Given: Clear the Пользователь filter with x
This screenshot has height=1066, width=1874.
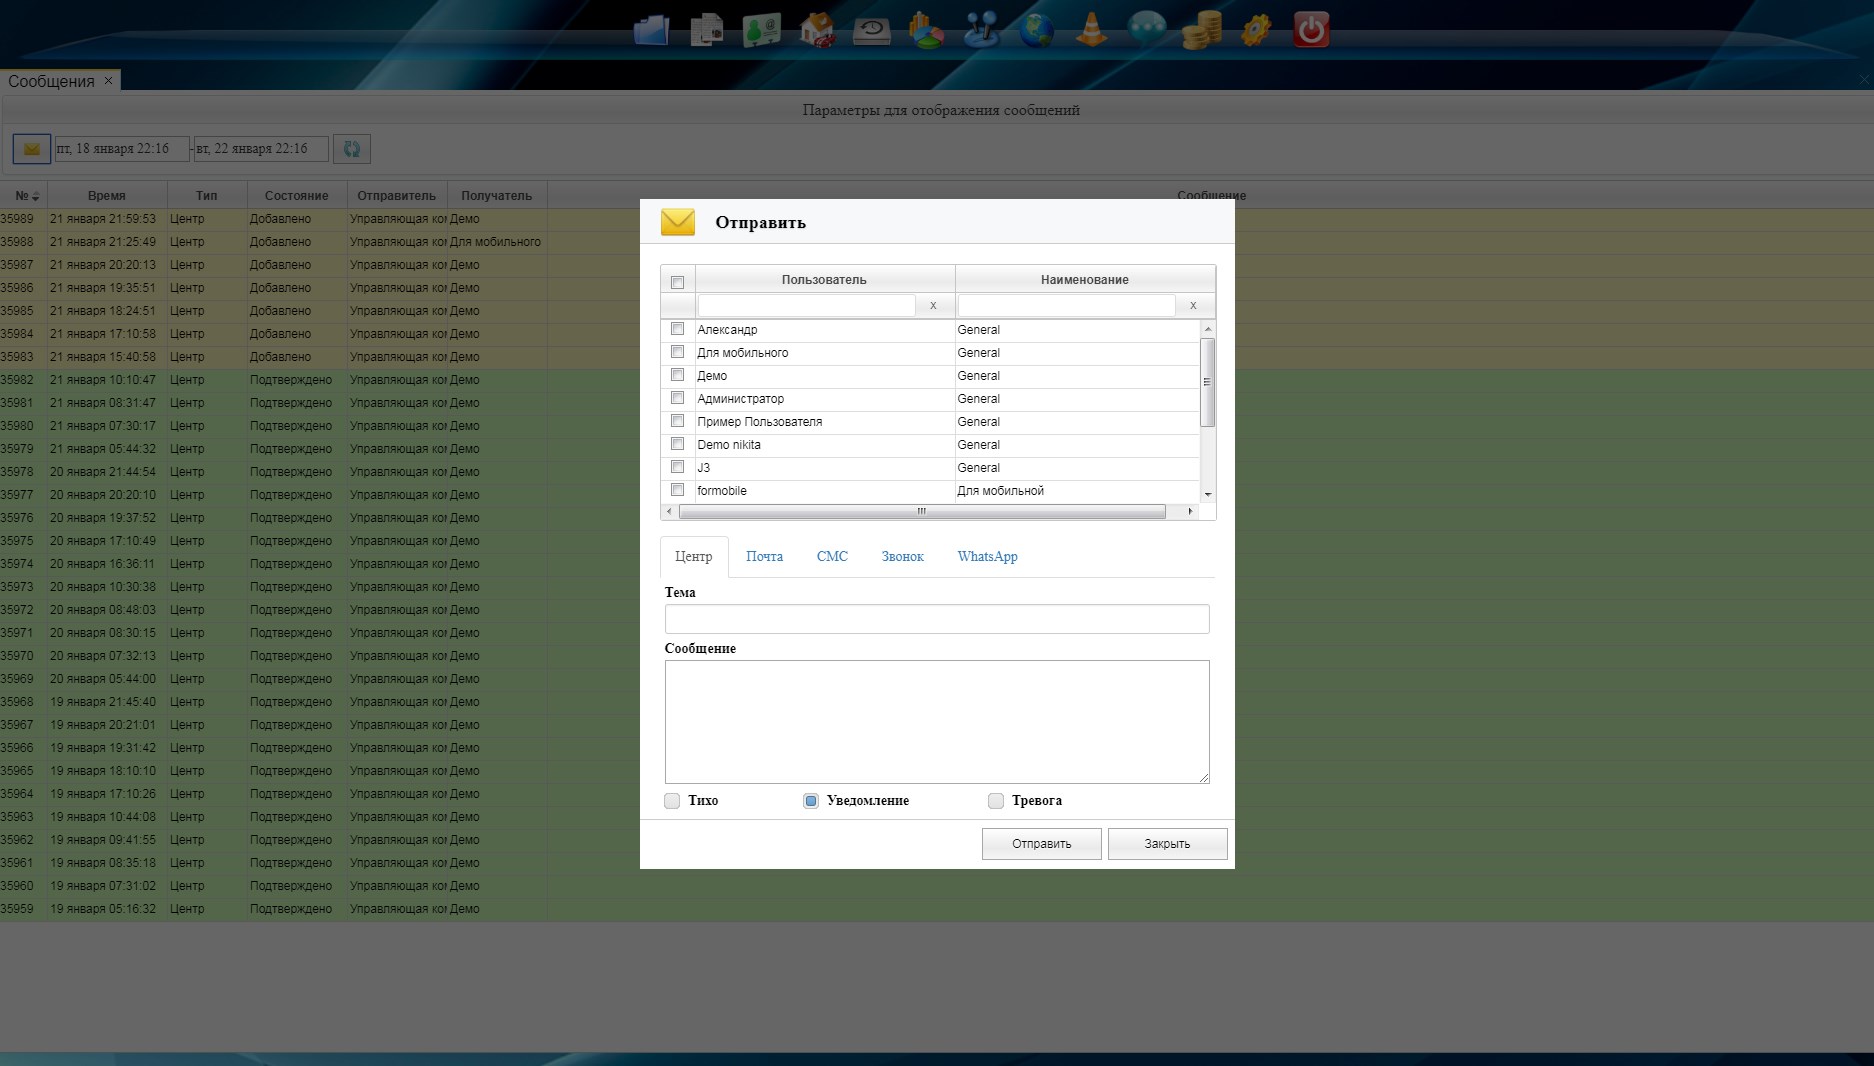Looking at the screenshot, I should (933, 305).
